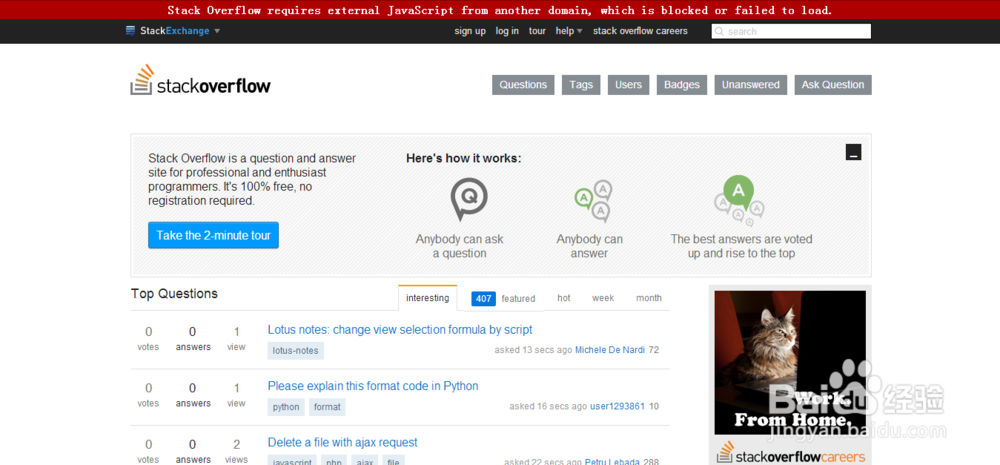This screenshot has height=465, width=1000.
Task: Open Michele De Nardi's user profile
Action: click(x=610, y=350)
